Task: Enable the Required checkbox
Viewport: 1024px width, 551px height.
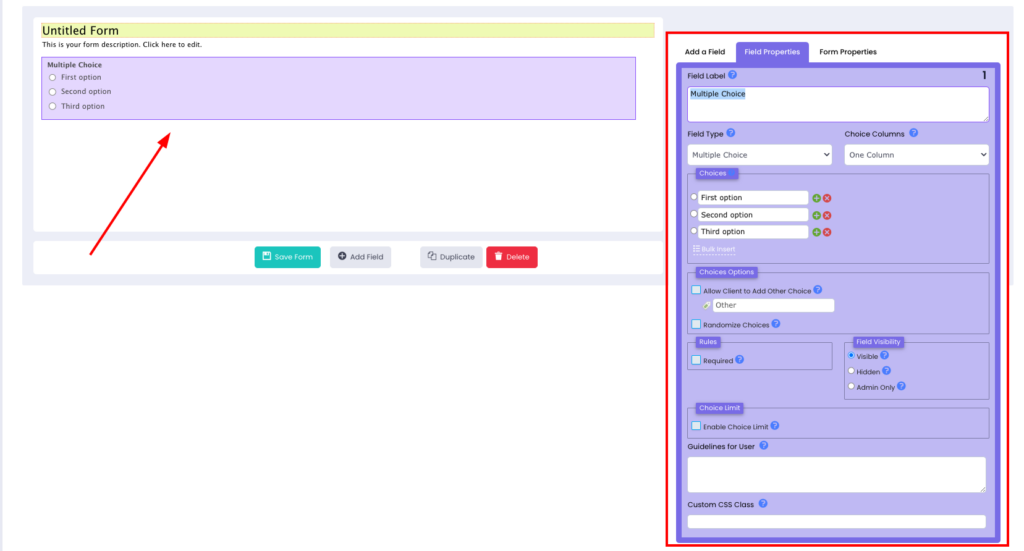Action: pyautogui.click(x=696, y=360)
